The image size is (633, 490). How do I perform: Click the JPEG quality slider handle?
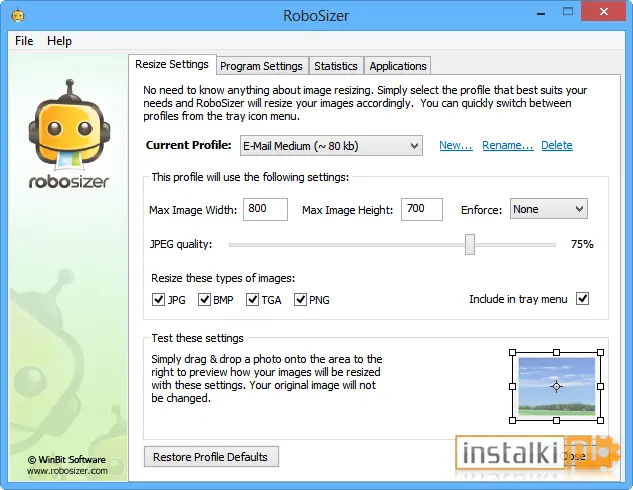tap(470, 244)
